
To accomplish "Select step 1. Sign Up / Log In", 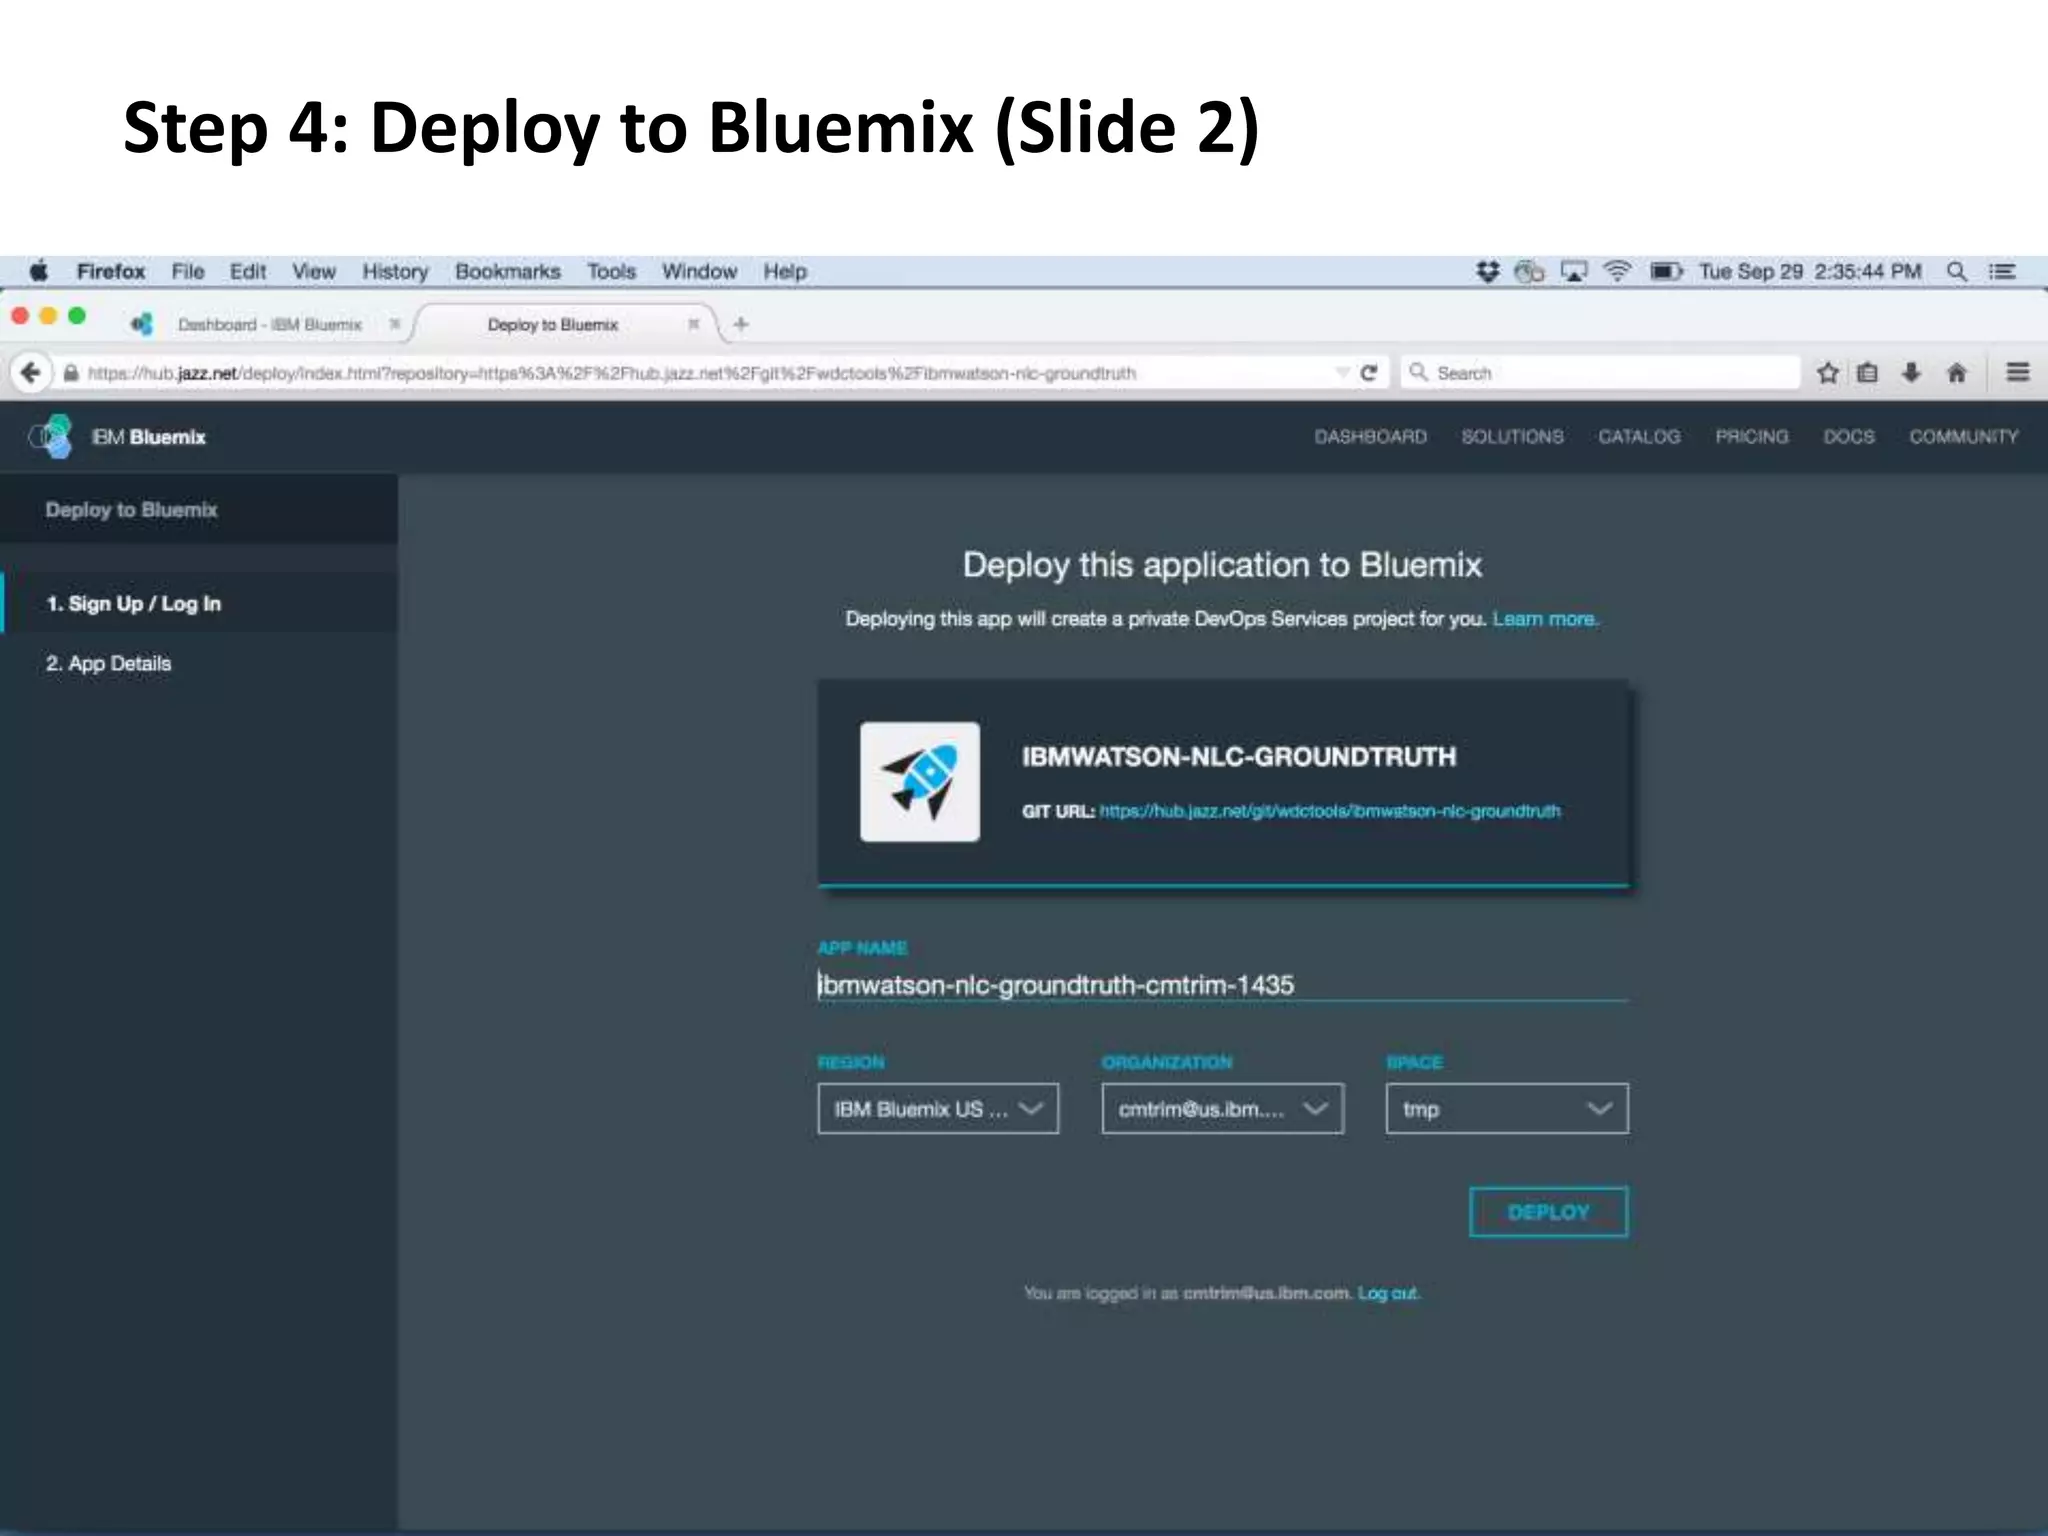I will 200,603.
